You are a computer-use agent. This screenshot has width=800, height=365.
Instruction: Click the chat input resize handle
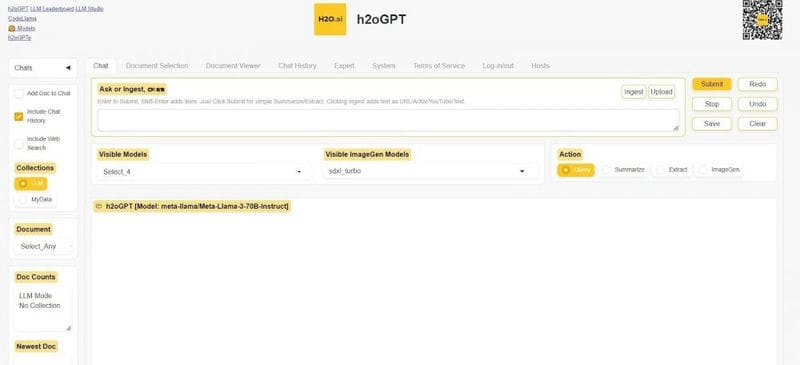(x=676, y=128)
